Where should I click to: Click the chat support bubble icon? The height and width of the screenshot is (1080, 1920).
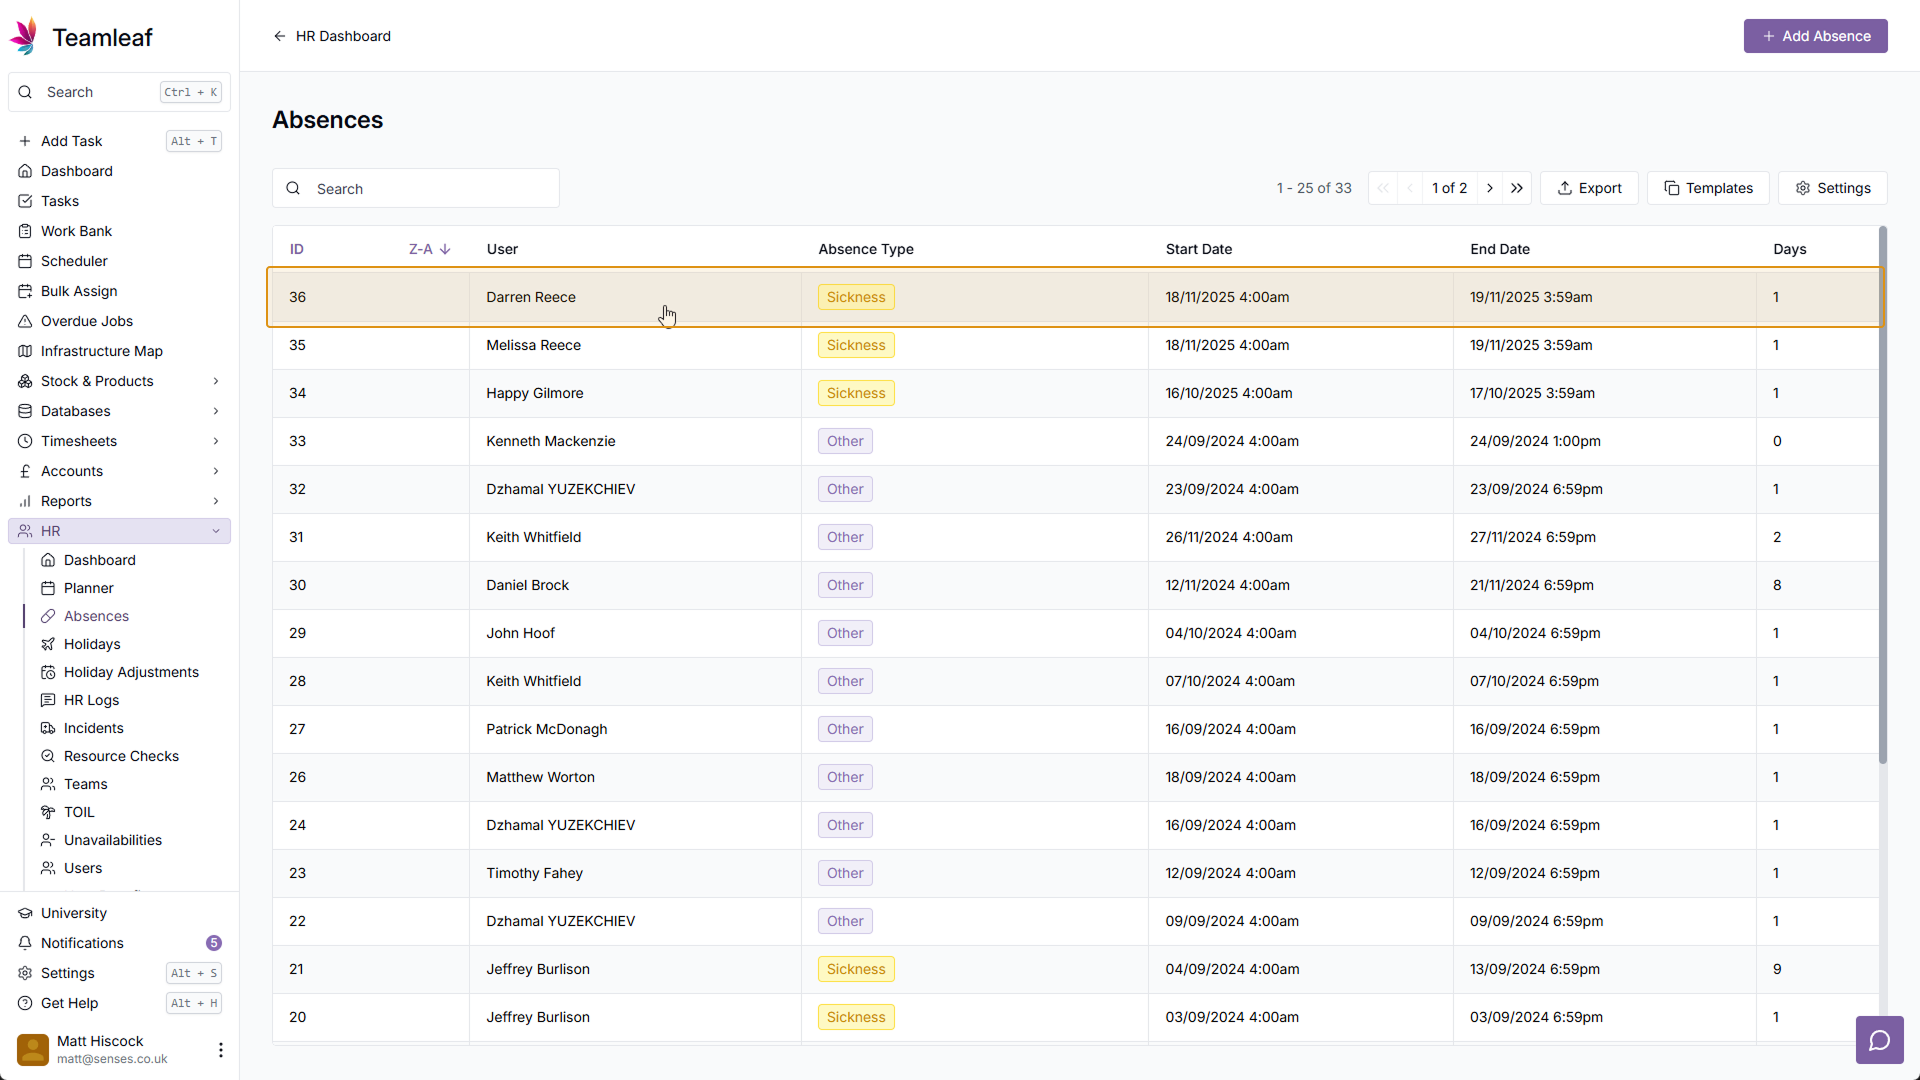(x=1879, y=1041)
